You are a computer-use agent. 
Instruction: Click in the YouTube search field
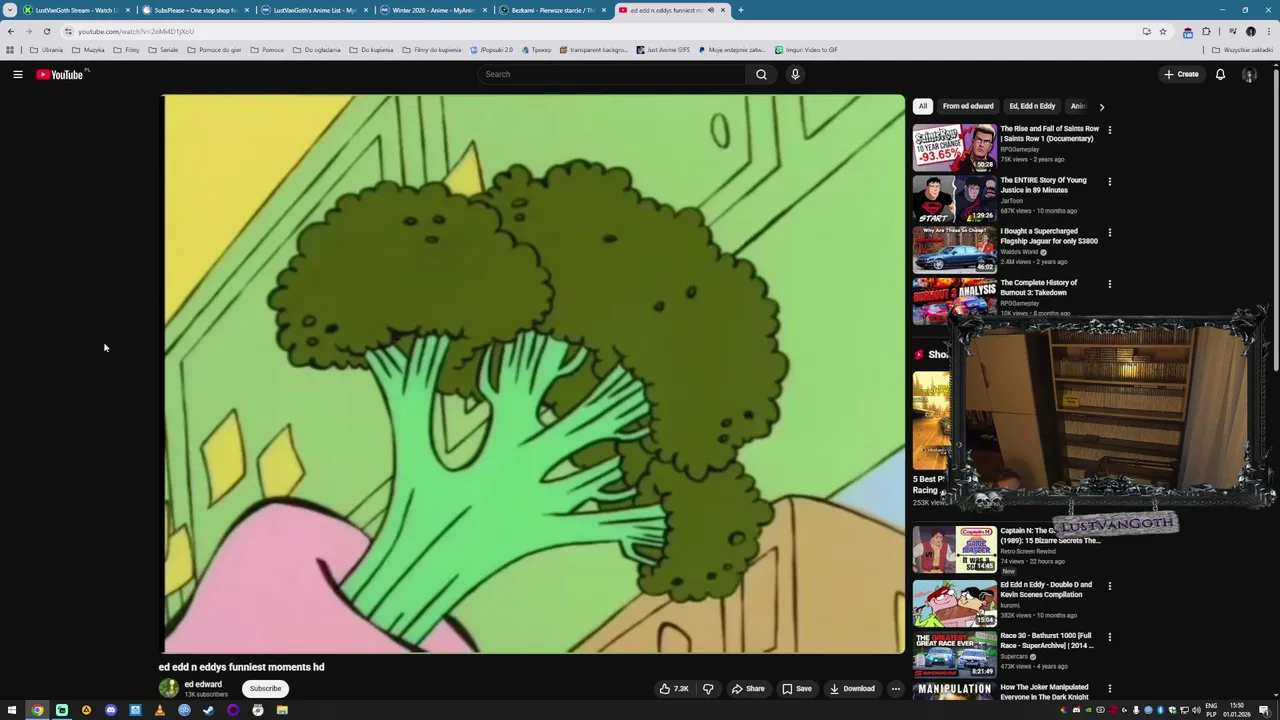(612, 74)
